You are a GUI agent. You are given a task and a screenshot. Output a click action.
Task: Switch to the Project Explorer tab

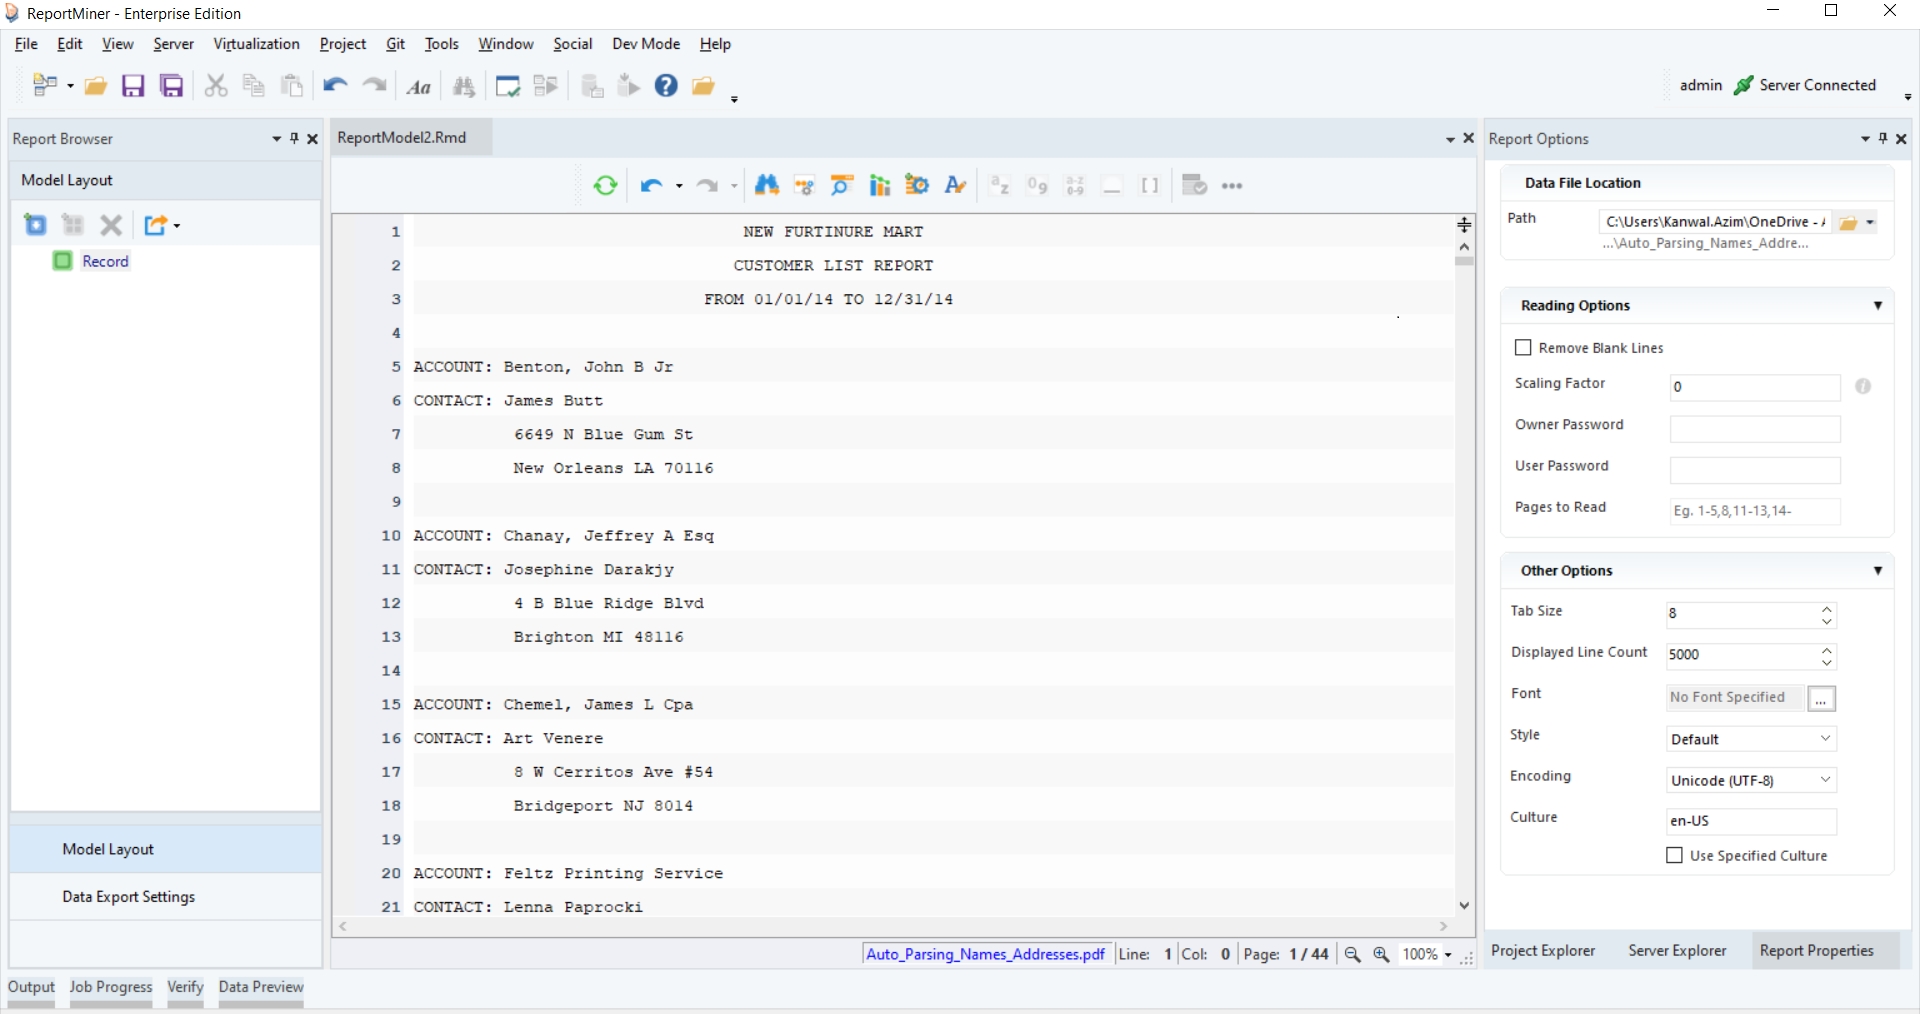coord(1542,951)
